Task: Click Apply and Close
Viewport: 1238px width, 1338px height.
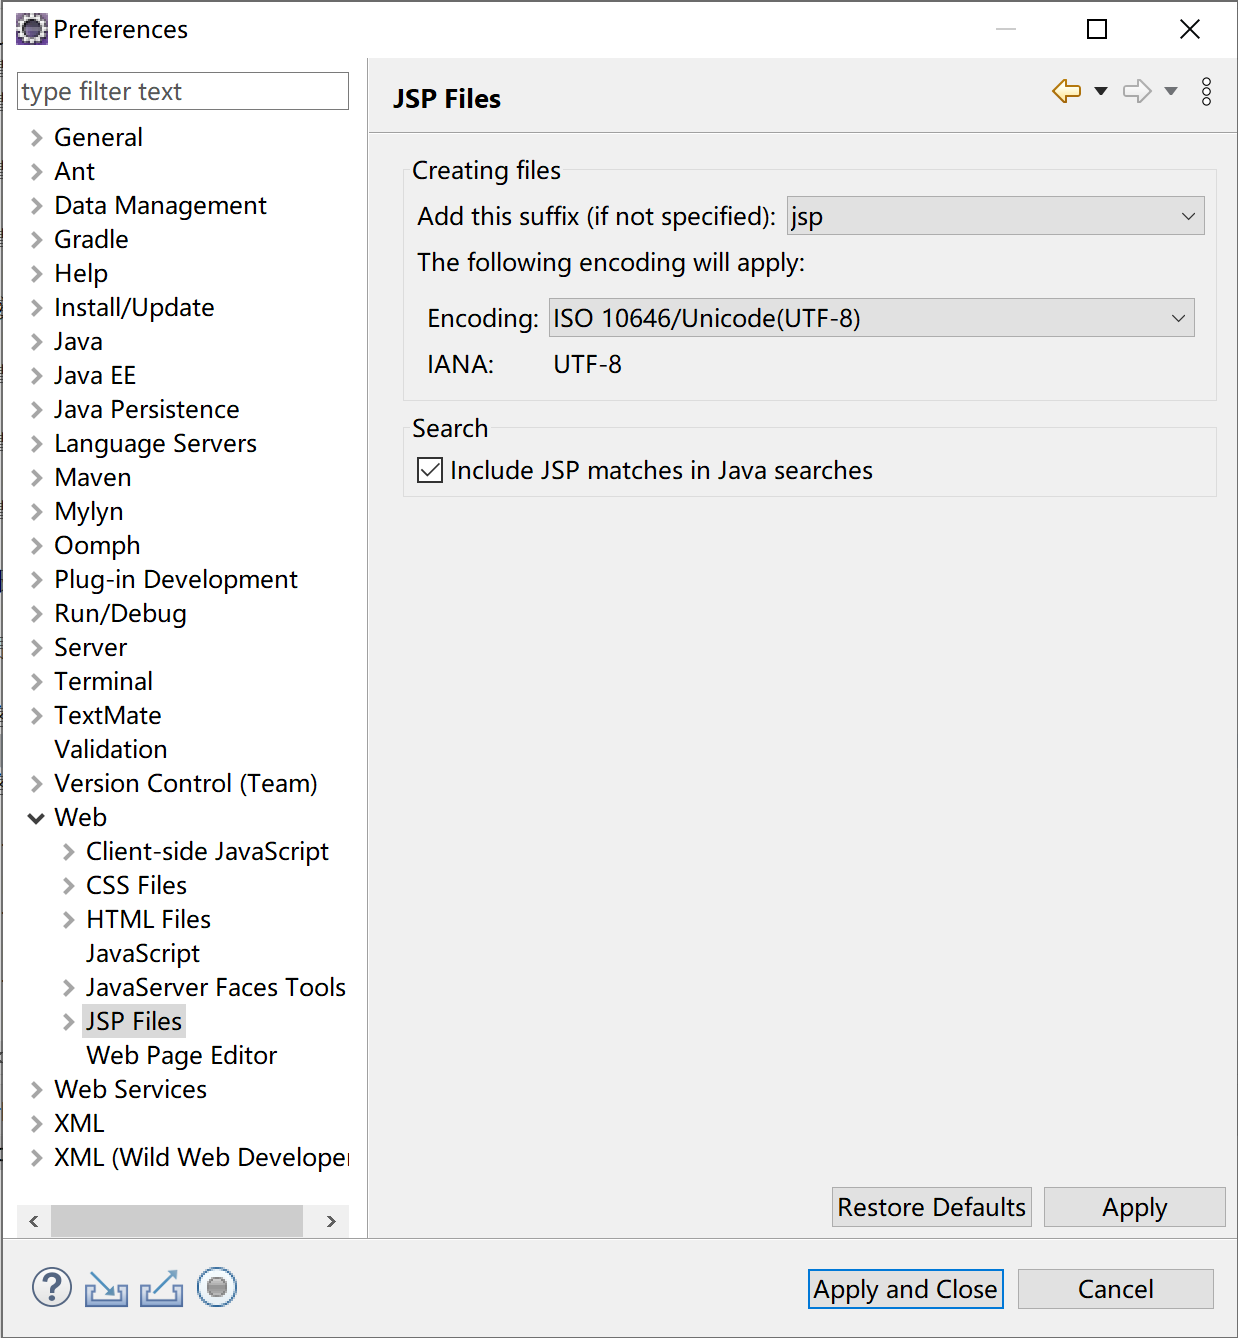Action: point(906,1289)
